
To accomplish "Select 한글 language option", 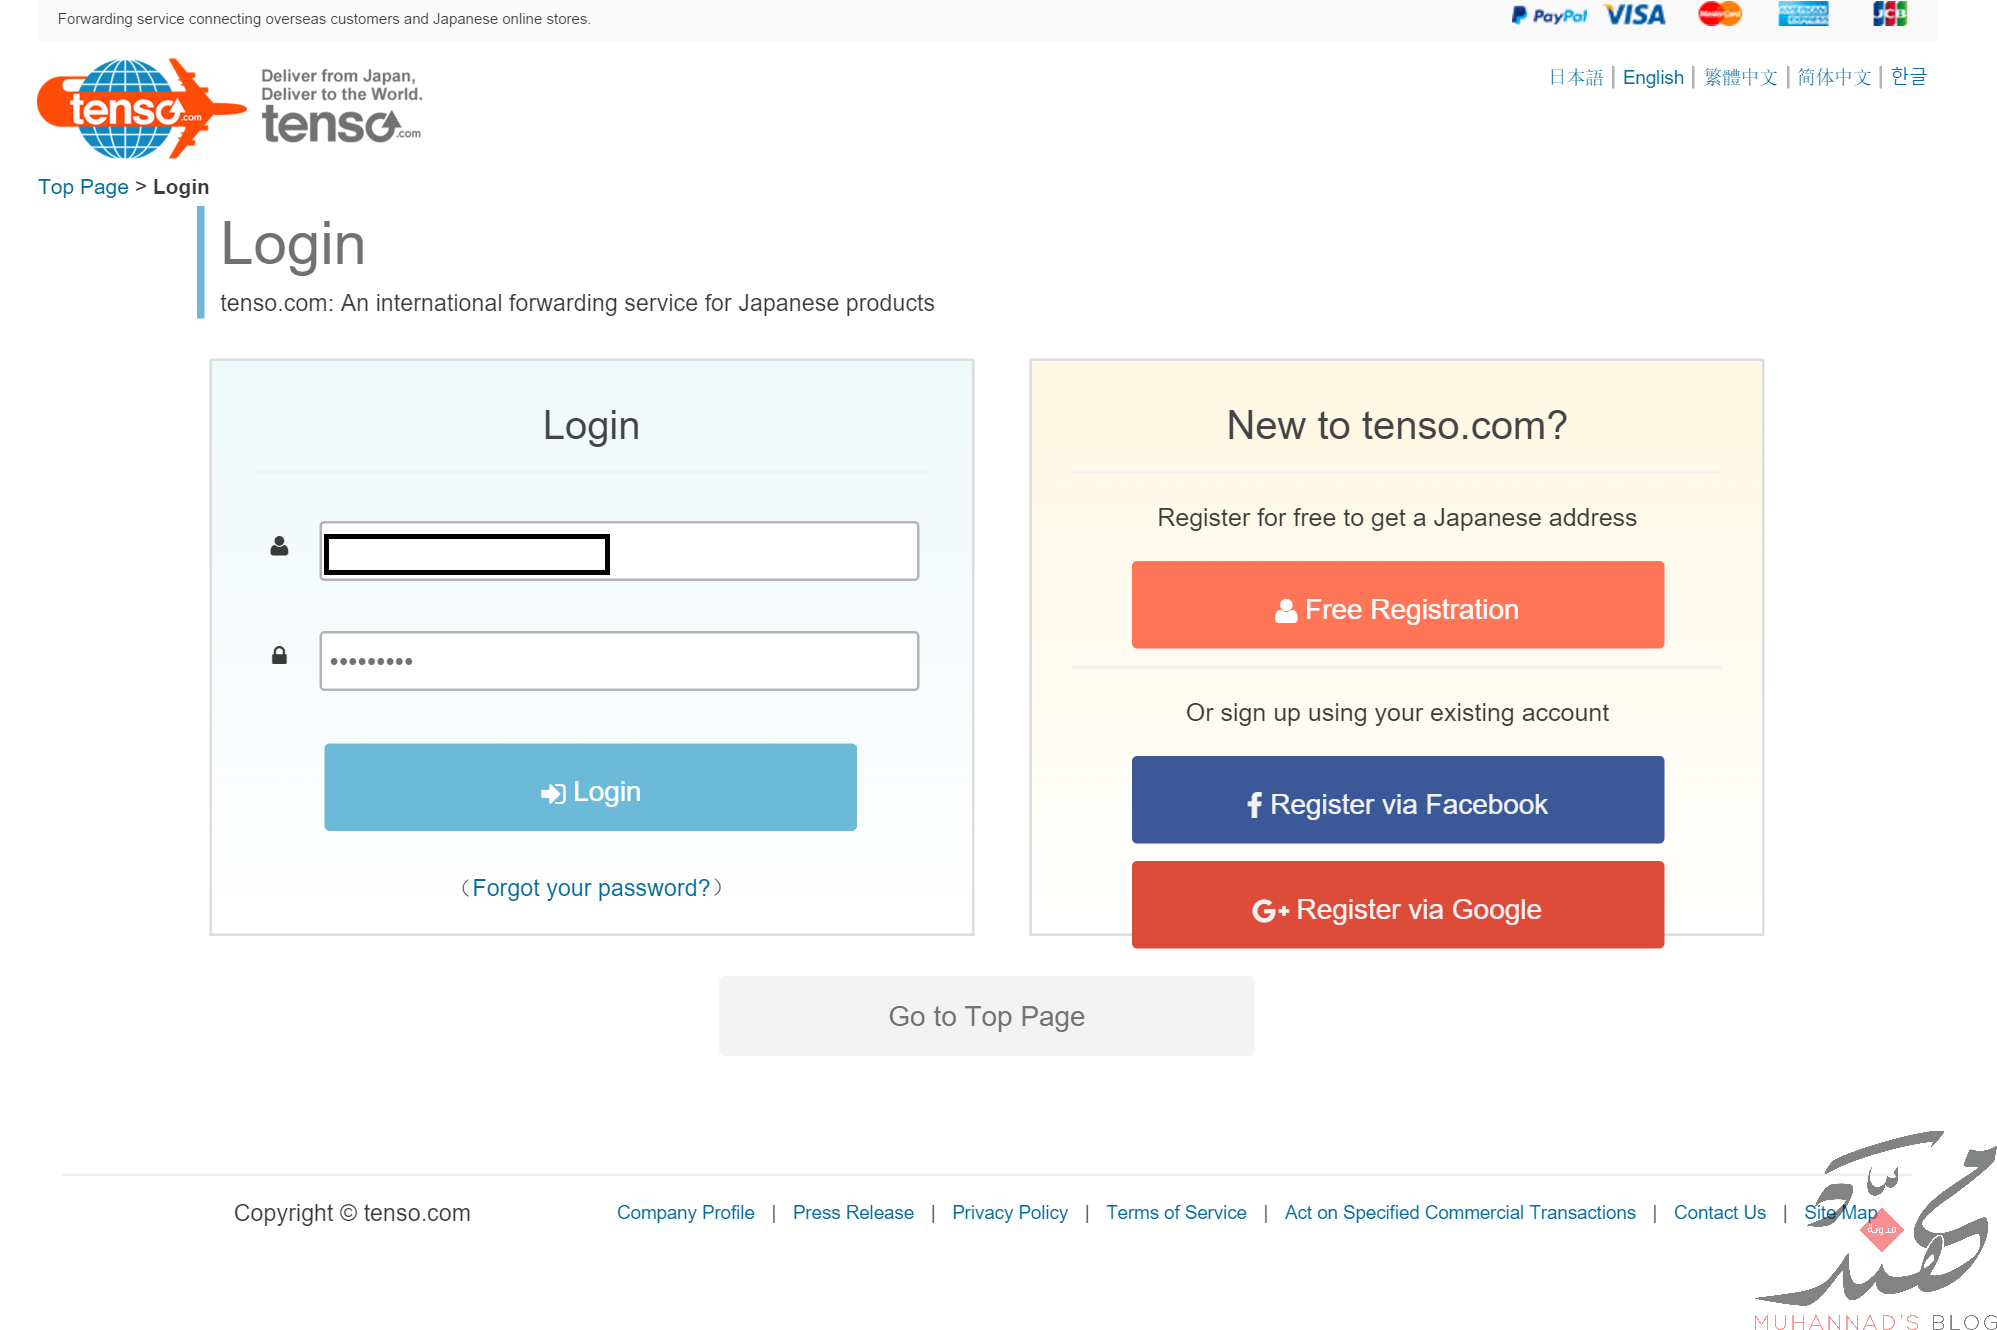I will (1908, 77).
